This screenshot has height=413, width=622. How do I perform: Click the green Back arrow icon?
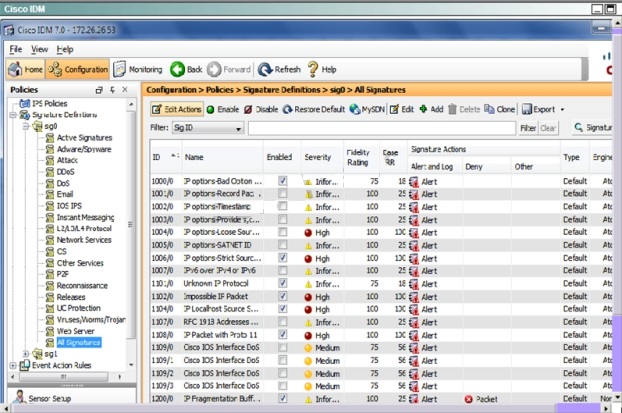(177, 69)
